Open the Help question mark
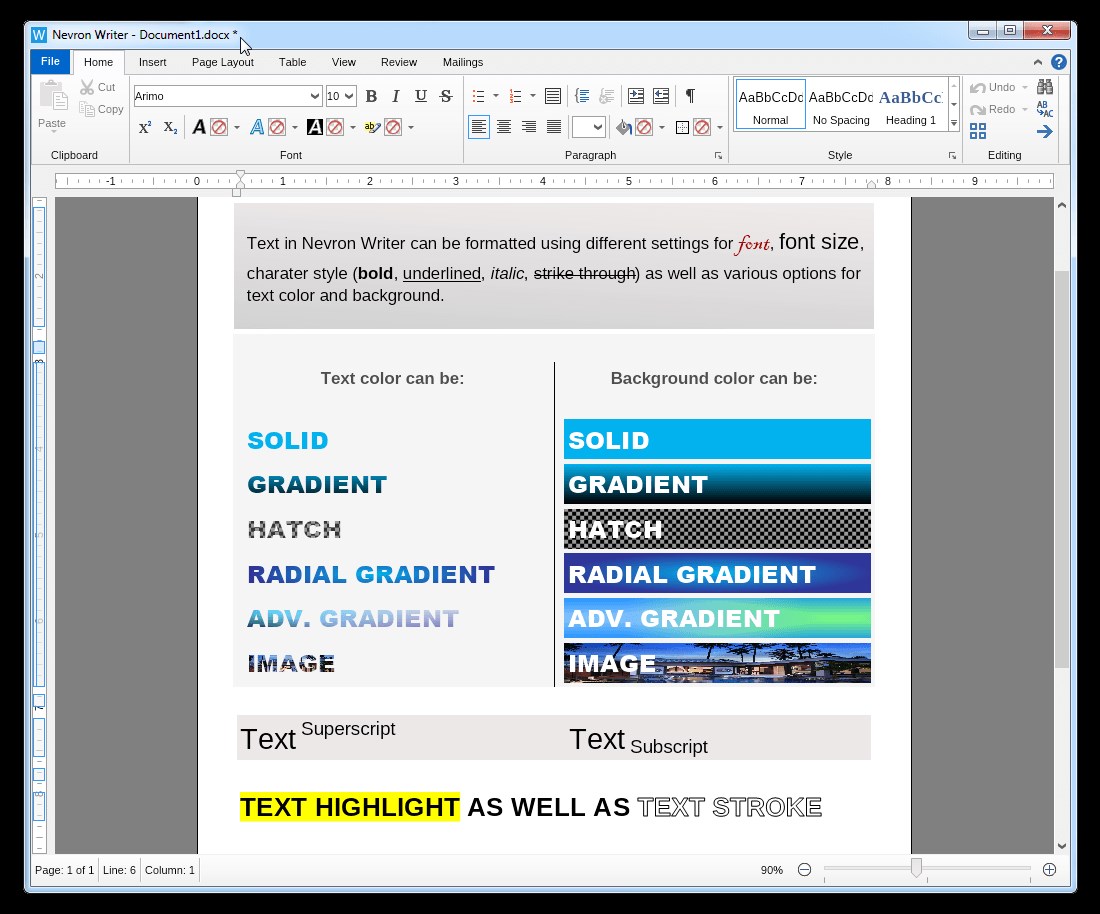This screenshot has width=1100, height=914. (1059, 62)
